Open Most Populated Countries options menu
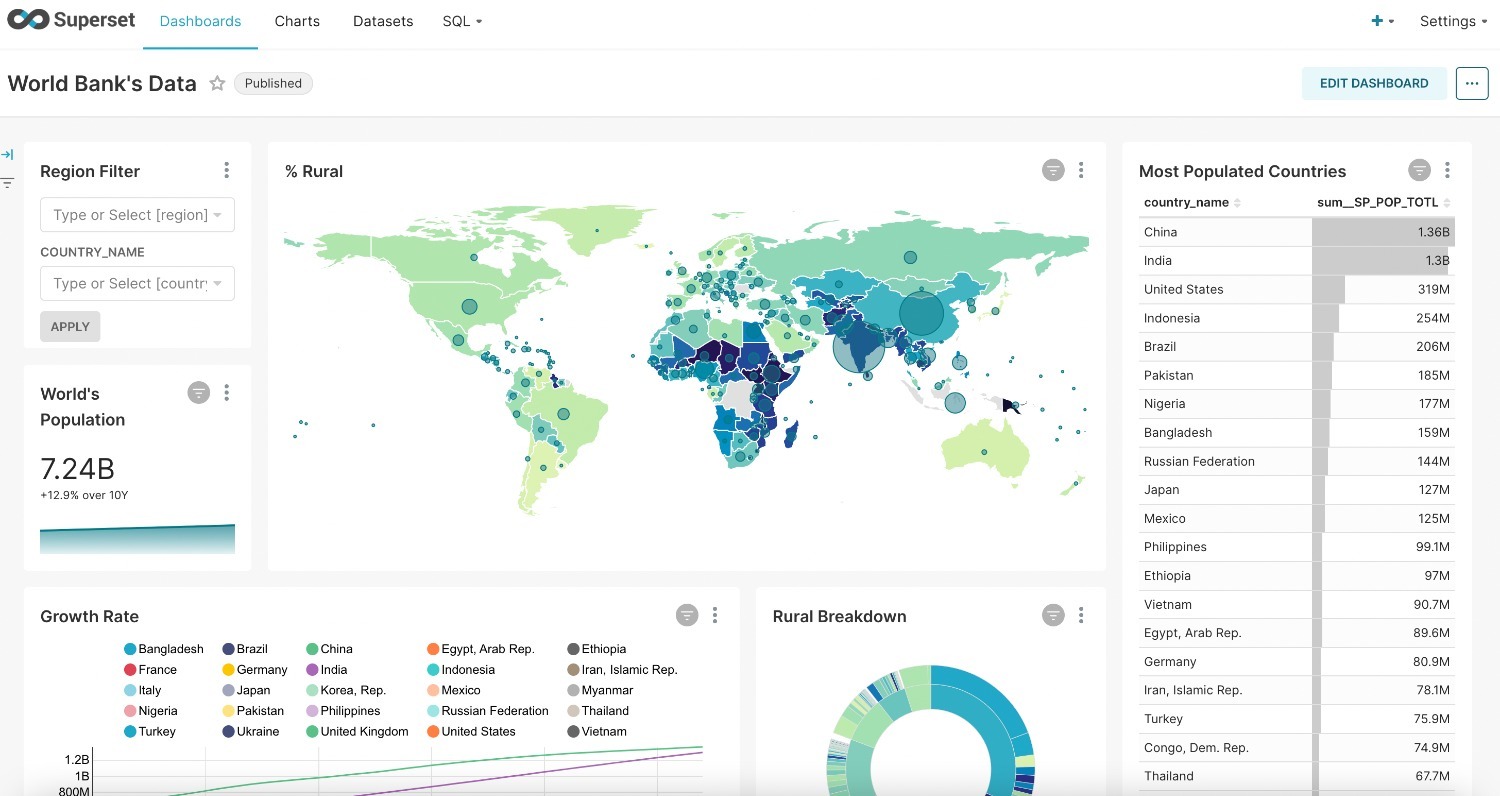This screenshot has width=1500, height=796. coord(1447,170)
